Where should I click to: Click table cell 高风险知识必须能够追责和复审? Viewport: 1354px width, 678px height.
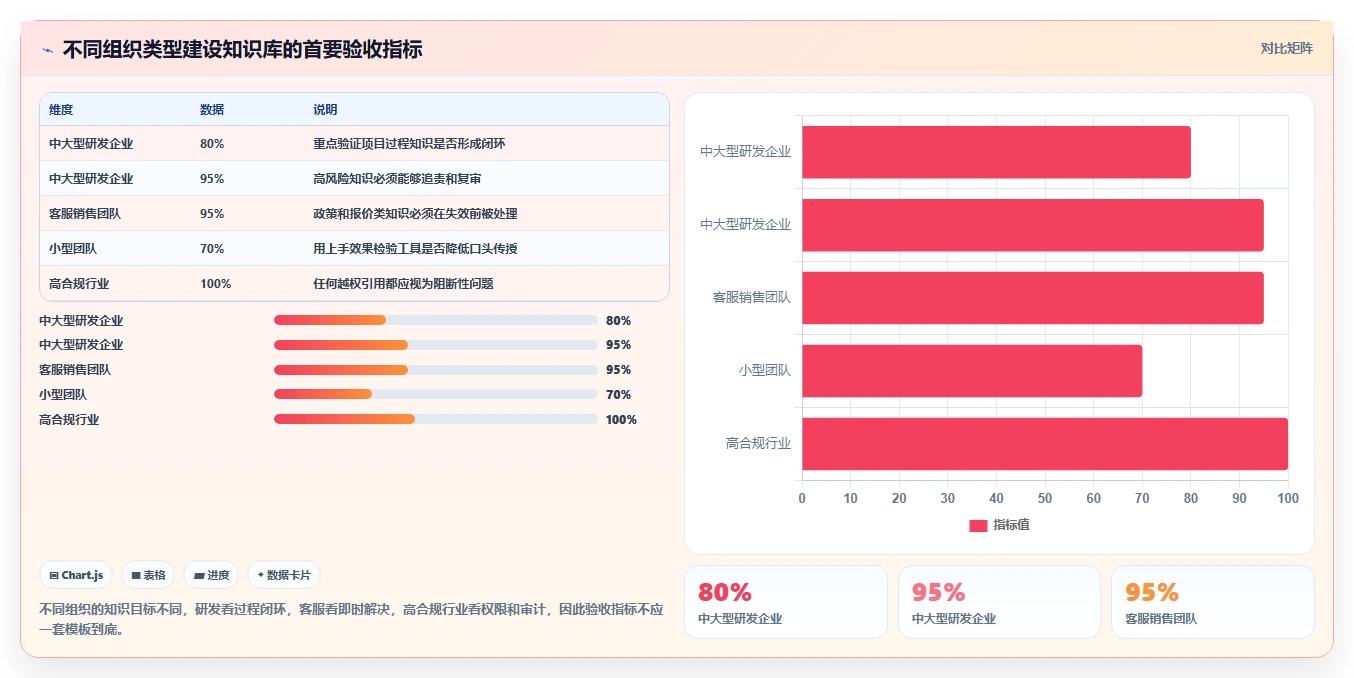click(x=397, y=179)
